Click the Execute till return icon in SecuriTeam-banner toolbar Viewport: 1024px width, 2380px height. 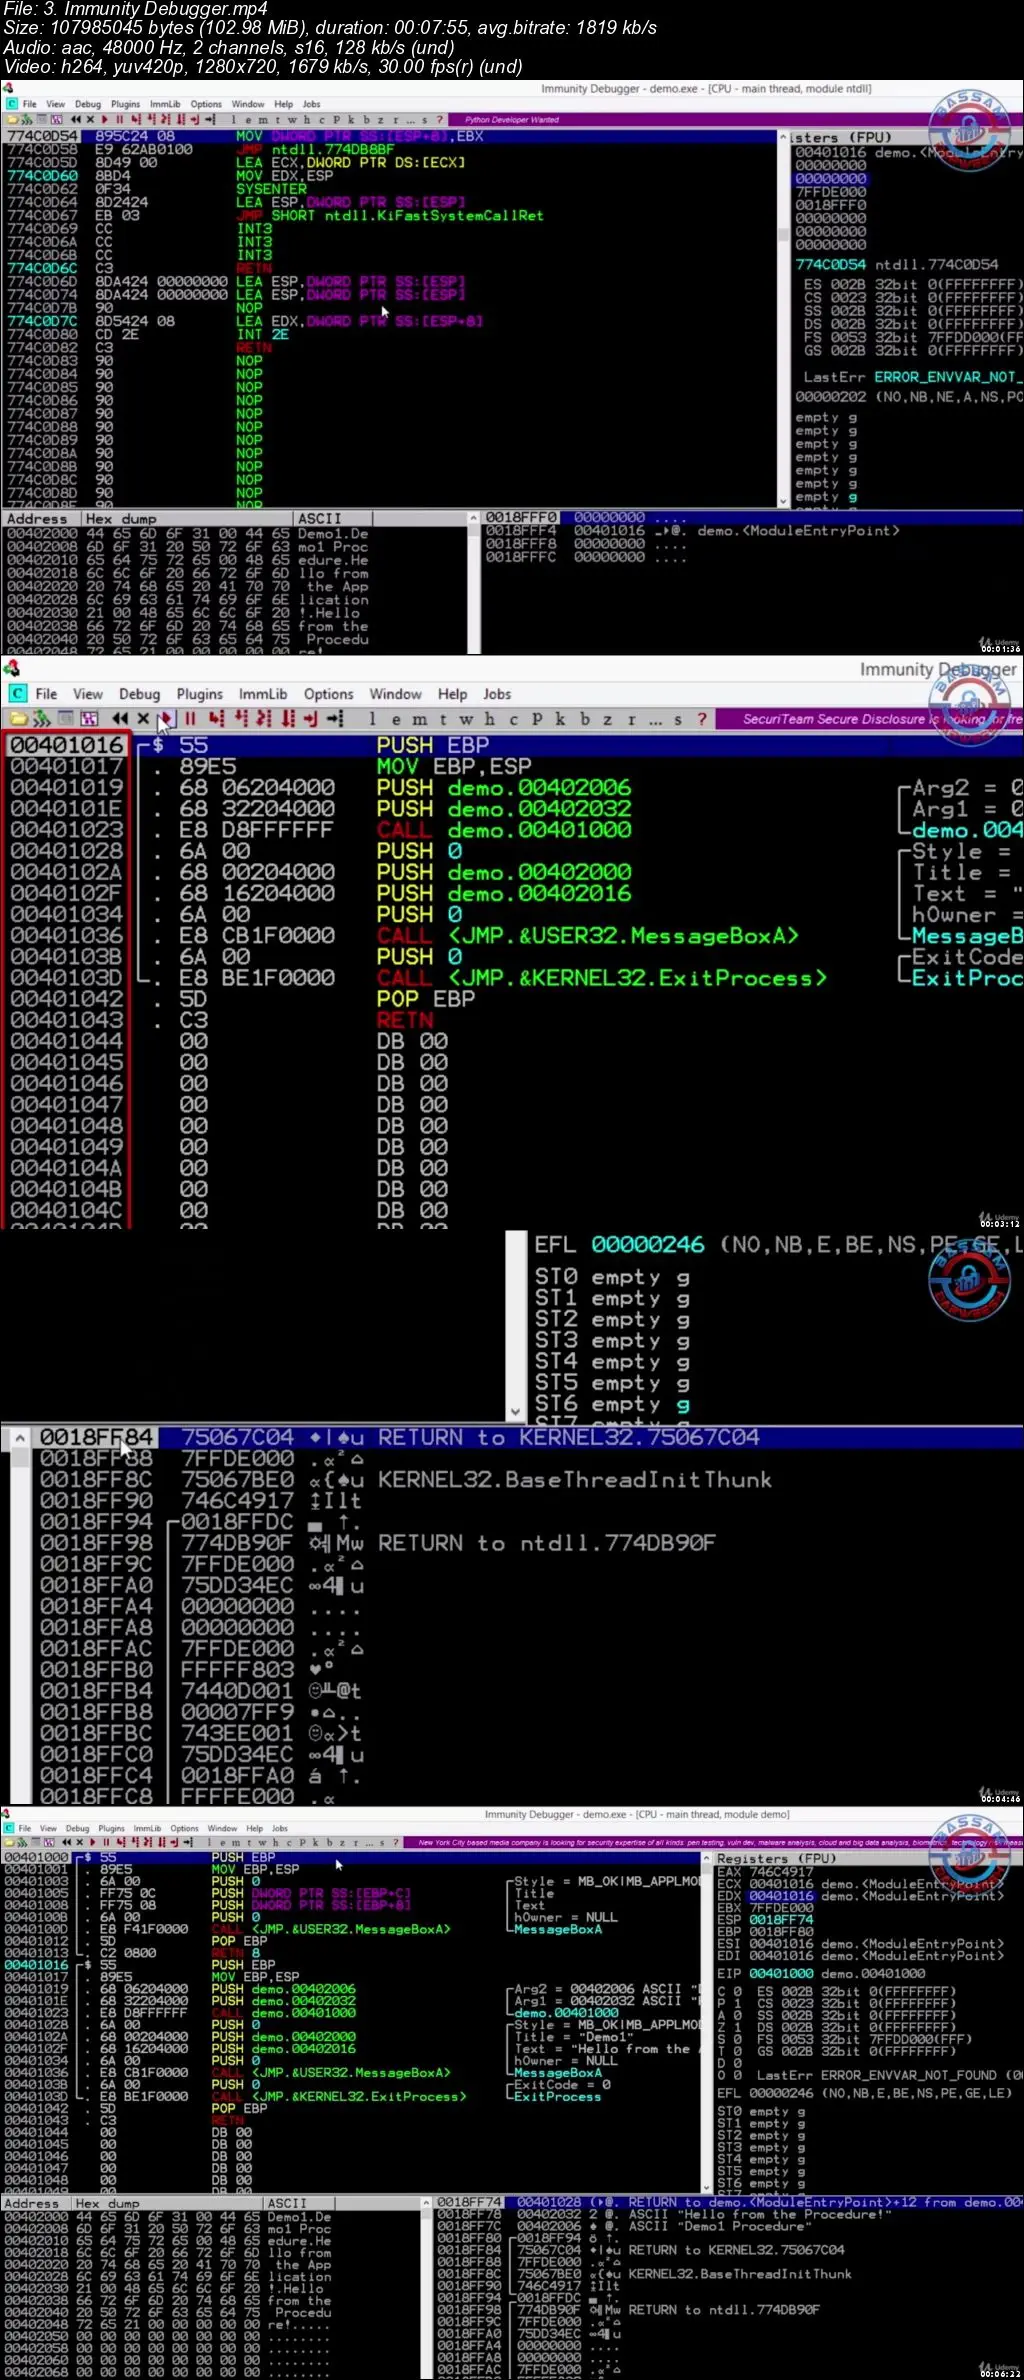pos(311,718)
